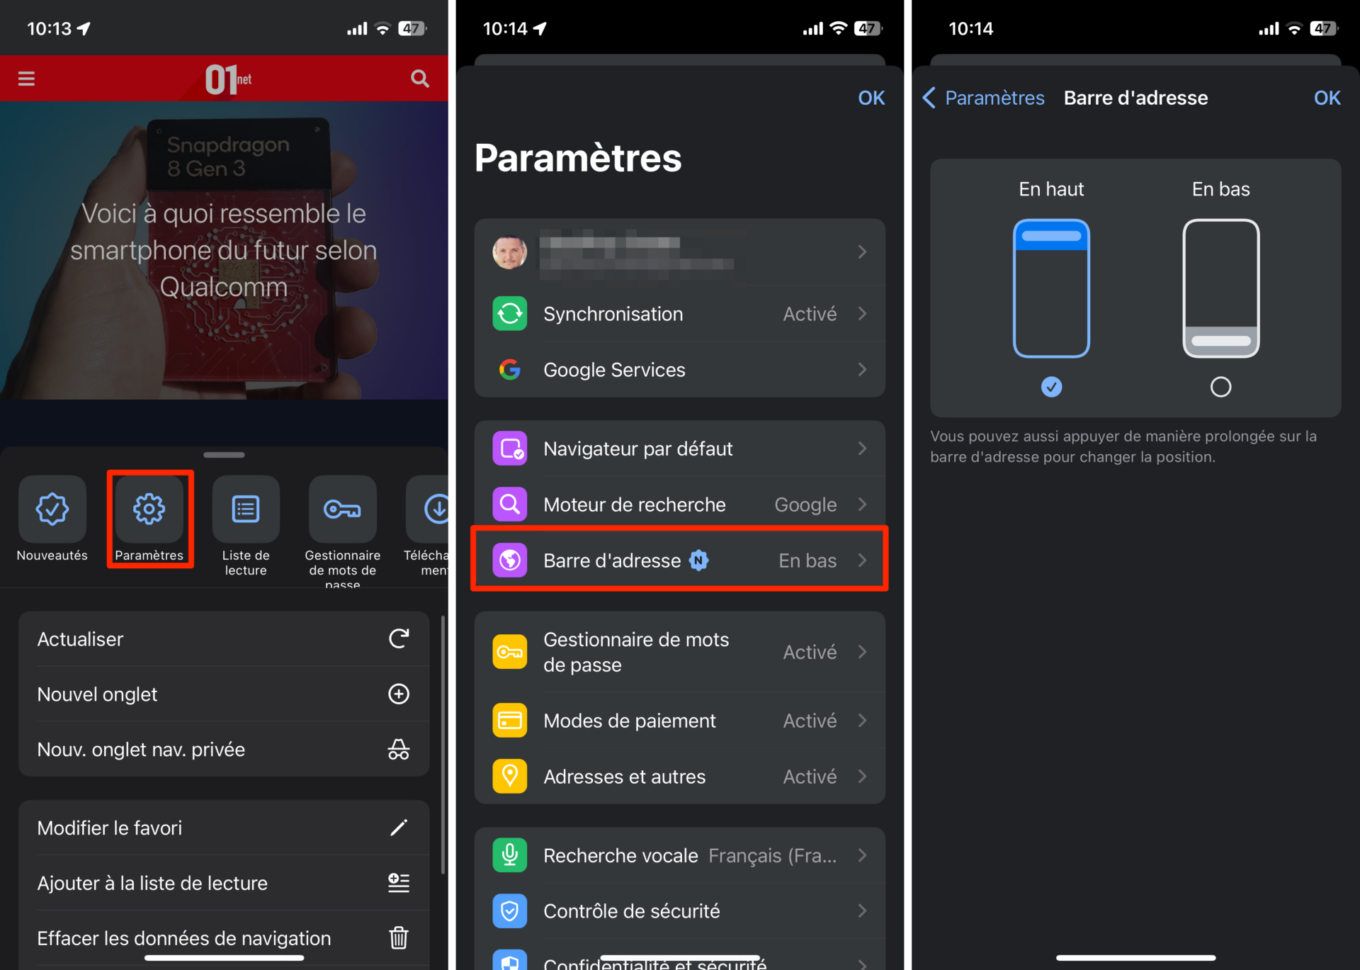Open Modes de paiement chevron
The image size is (1360, 970).
862,721
